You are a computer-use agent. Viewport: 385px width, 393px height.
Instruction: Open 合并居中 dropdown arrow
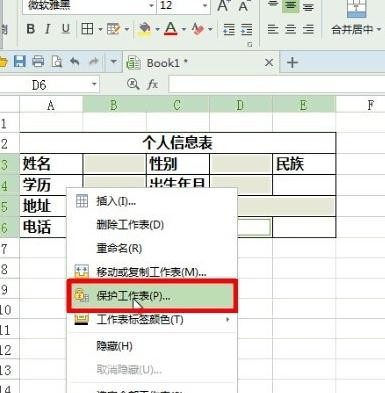pos(379,30)
